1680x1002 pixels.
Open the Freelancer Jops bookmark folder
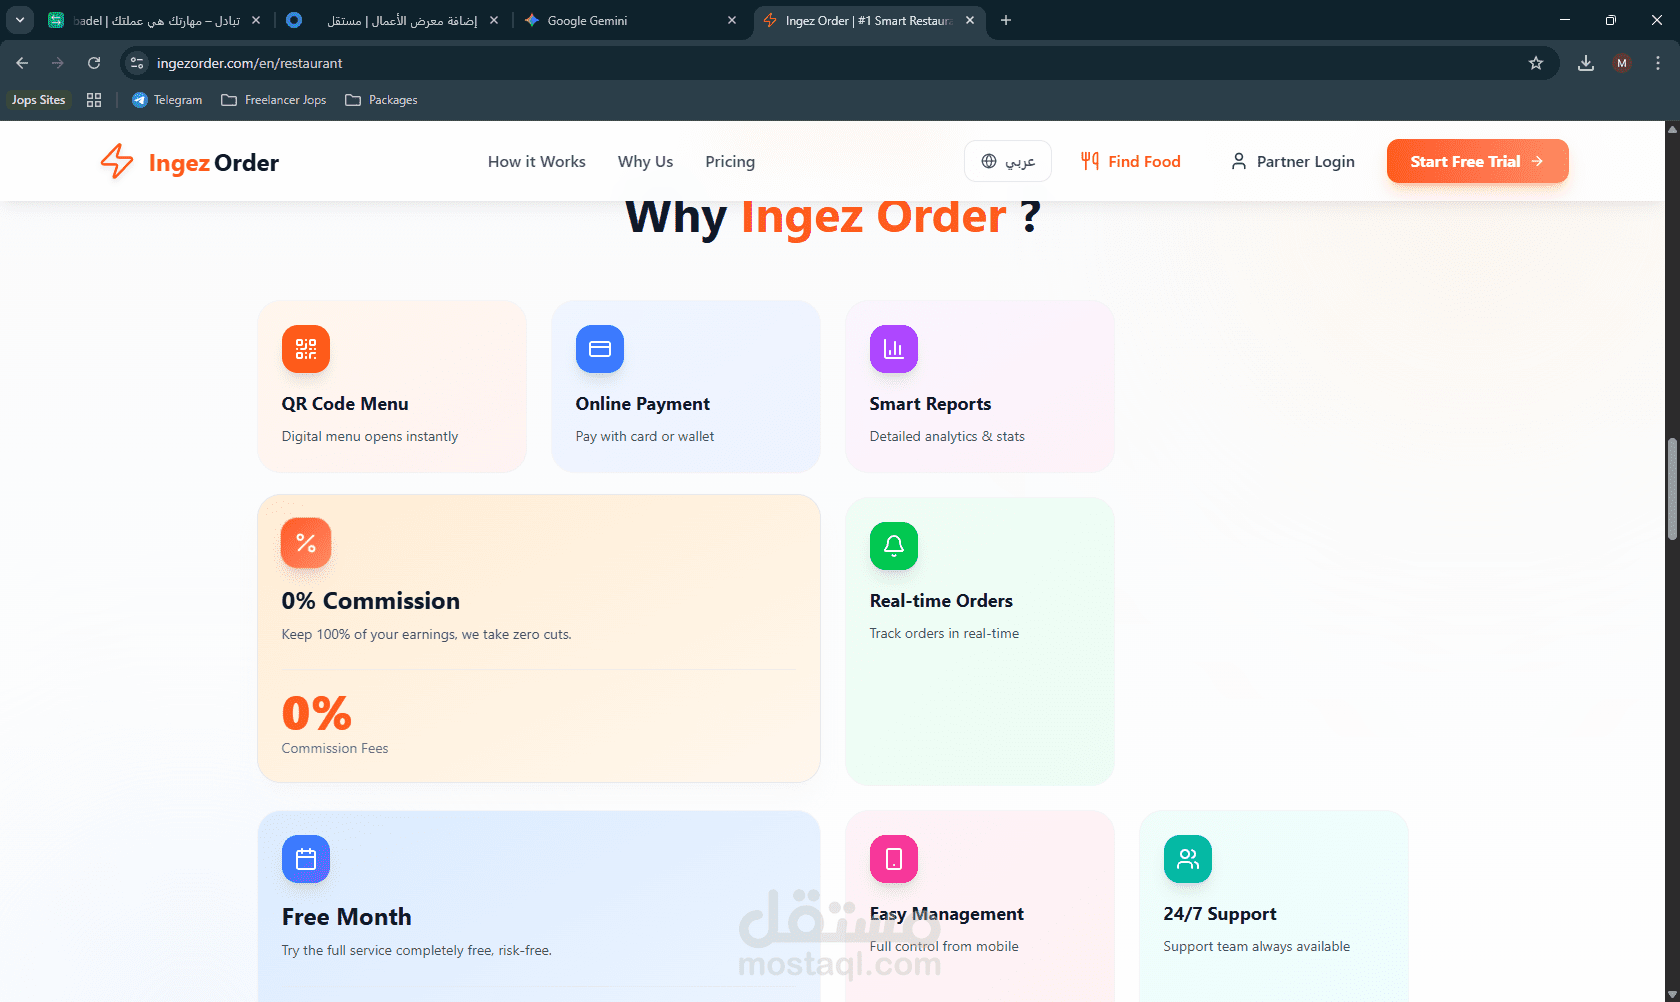click(x=274, y=100)
